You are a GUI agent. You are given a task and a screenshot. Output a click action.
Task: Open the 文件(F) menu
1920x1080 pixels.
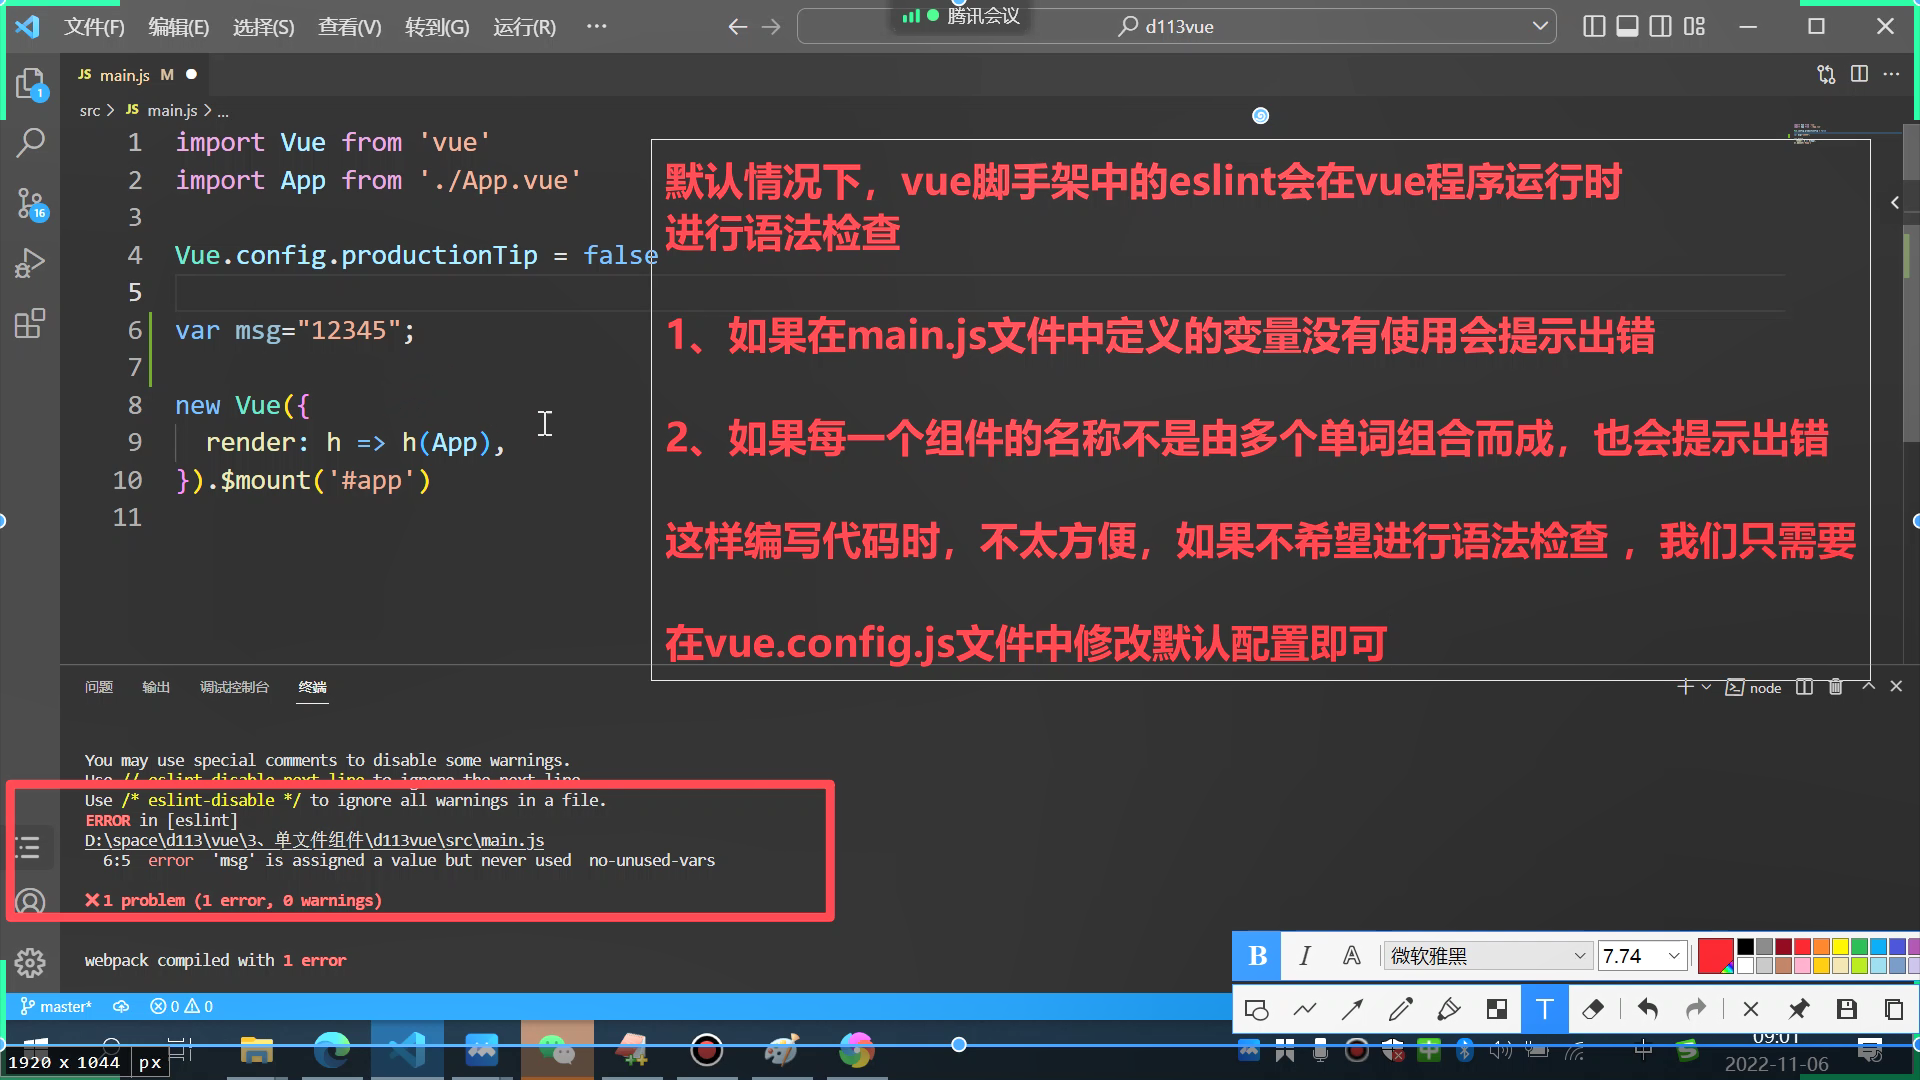pos(95,27)
